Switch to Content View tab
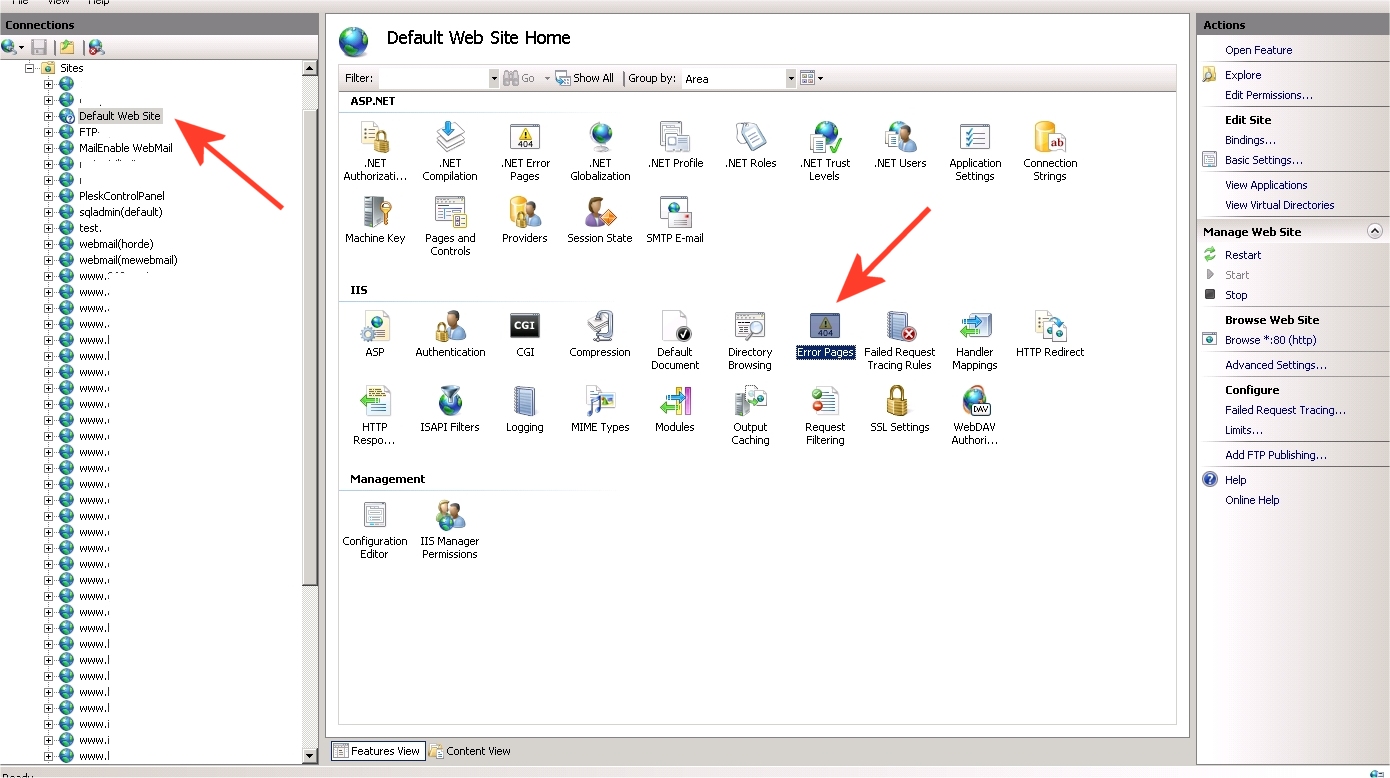Viewport: 1390px width, 778px height. pyautogui.click(x=470, y=751)
